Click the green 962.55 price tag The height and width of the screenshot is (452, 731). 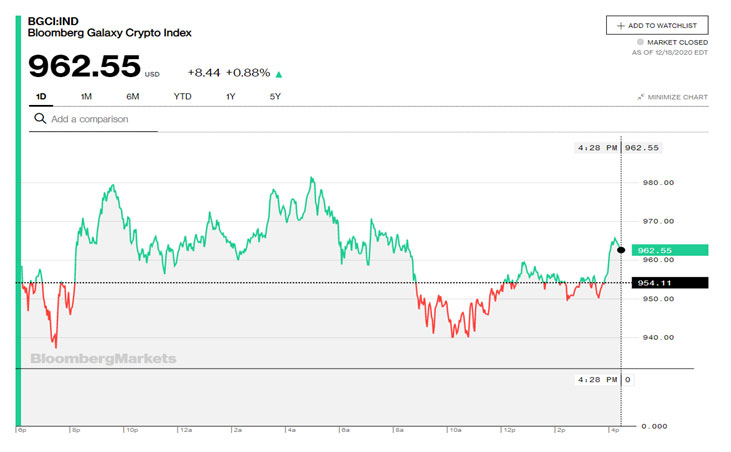pos(670,250)
